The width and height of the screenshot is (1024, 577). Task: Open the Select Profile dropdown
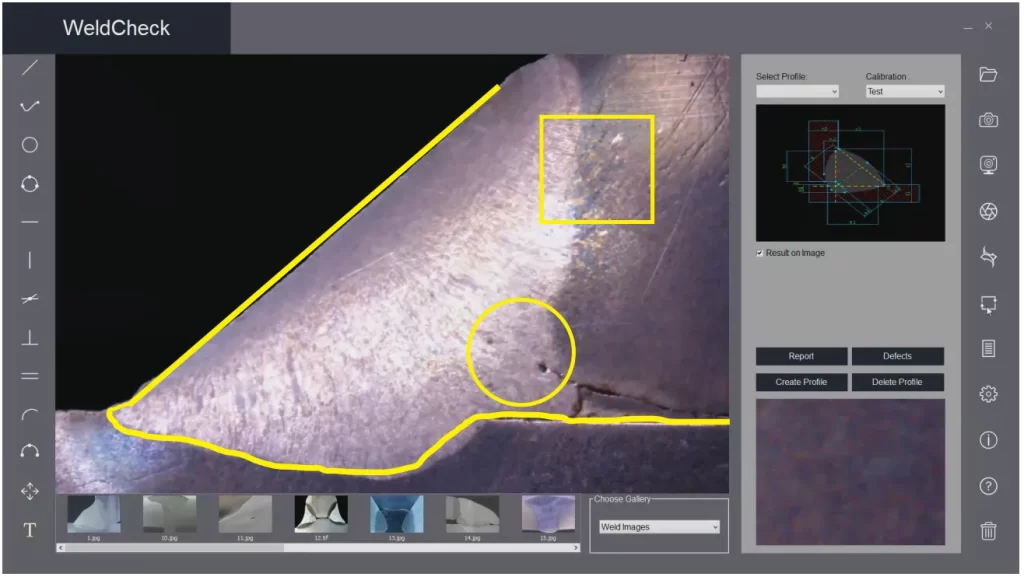(x=797, y=91)
